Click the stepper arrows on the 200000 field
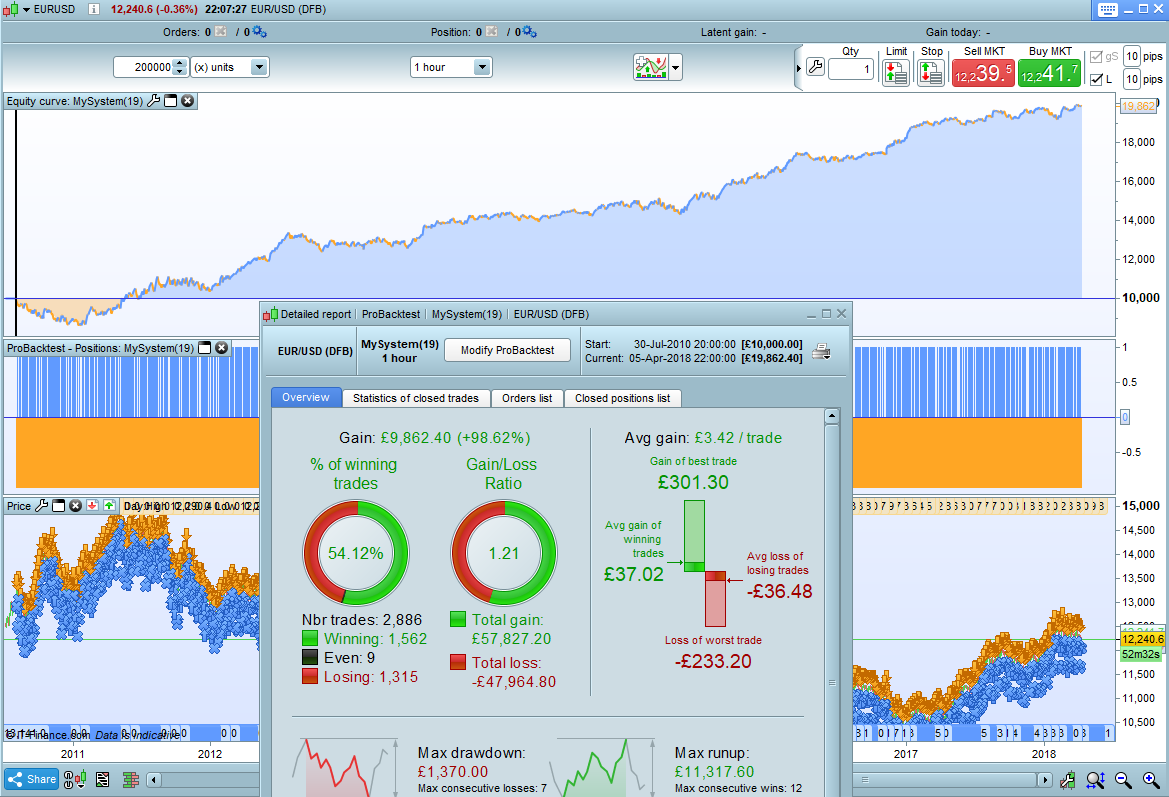The height and width of the screenshot is (797, 1169). click(180, 67)
